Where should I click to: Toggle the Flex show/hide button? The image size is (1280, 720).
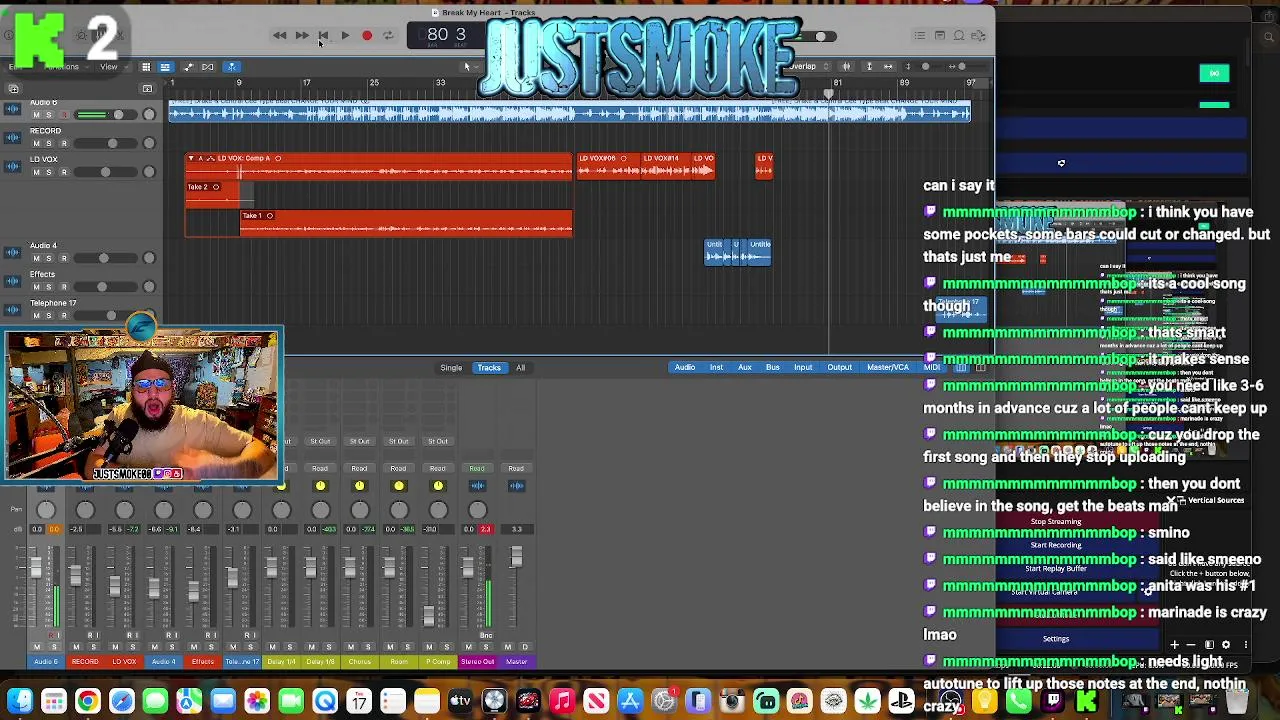[208, 67]
